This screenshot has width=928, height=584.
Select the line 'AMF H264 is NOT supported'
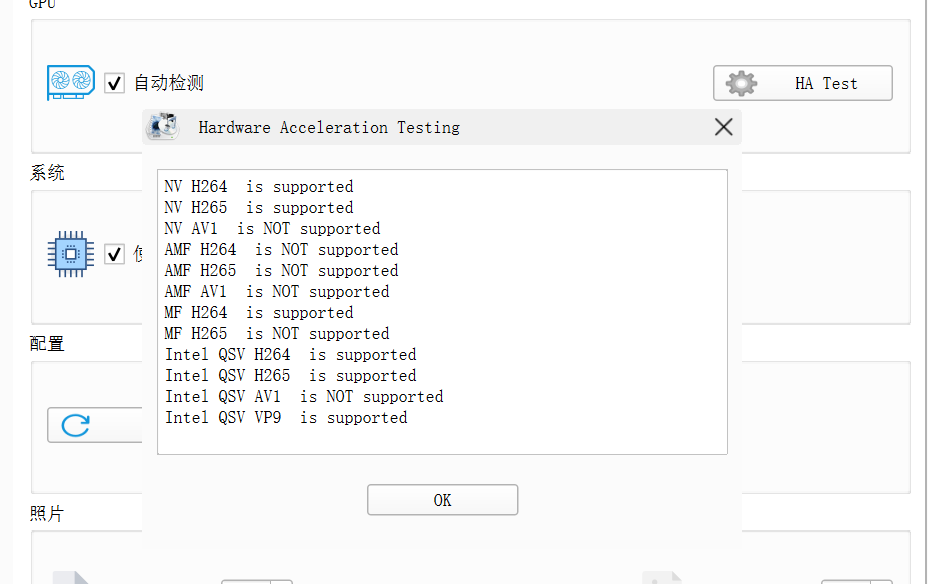pyautogui.click(x=281, y=250)
